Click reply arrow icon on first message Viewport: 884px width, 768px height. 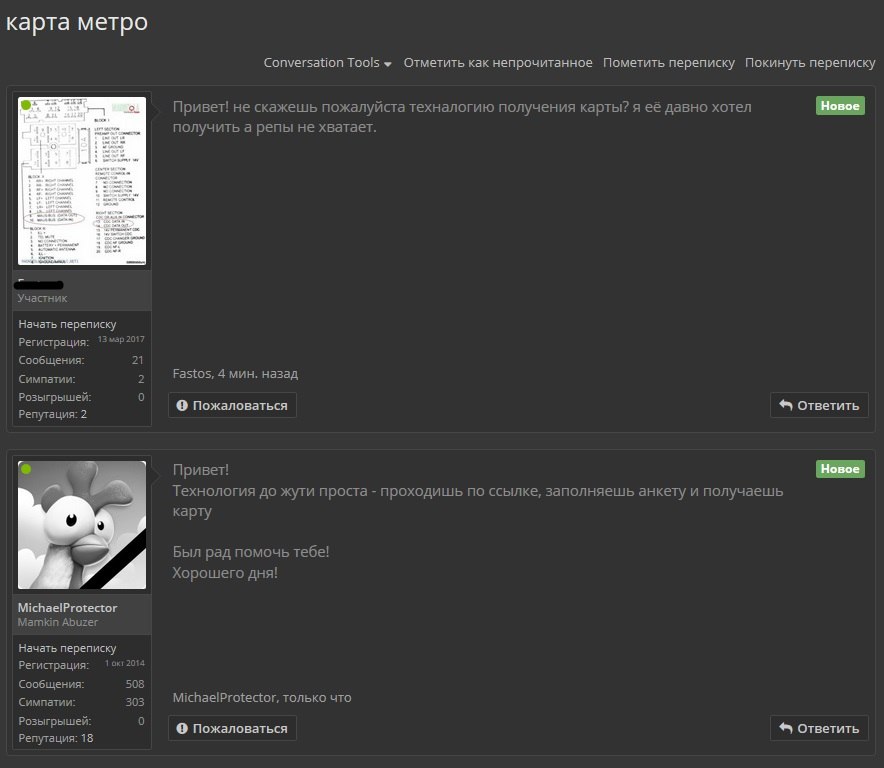point(786,405)
